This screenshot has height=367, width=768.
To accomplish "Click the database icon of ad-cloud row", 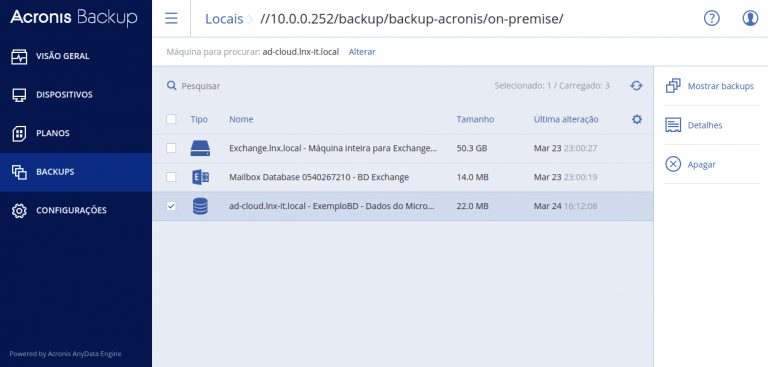I will (200, 206).
